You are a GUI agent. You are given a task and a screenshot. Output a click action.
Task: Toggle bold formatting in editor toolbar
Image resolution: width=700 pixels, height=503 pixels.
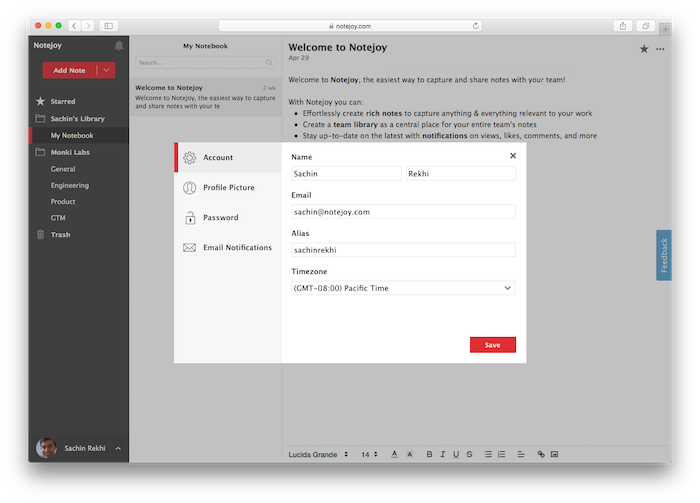point(429,454)
